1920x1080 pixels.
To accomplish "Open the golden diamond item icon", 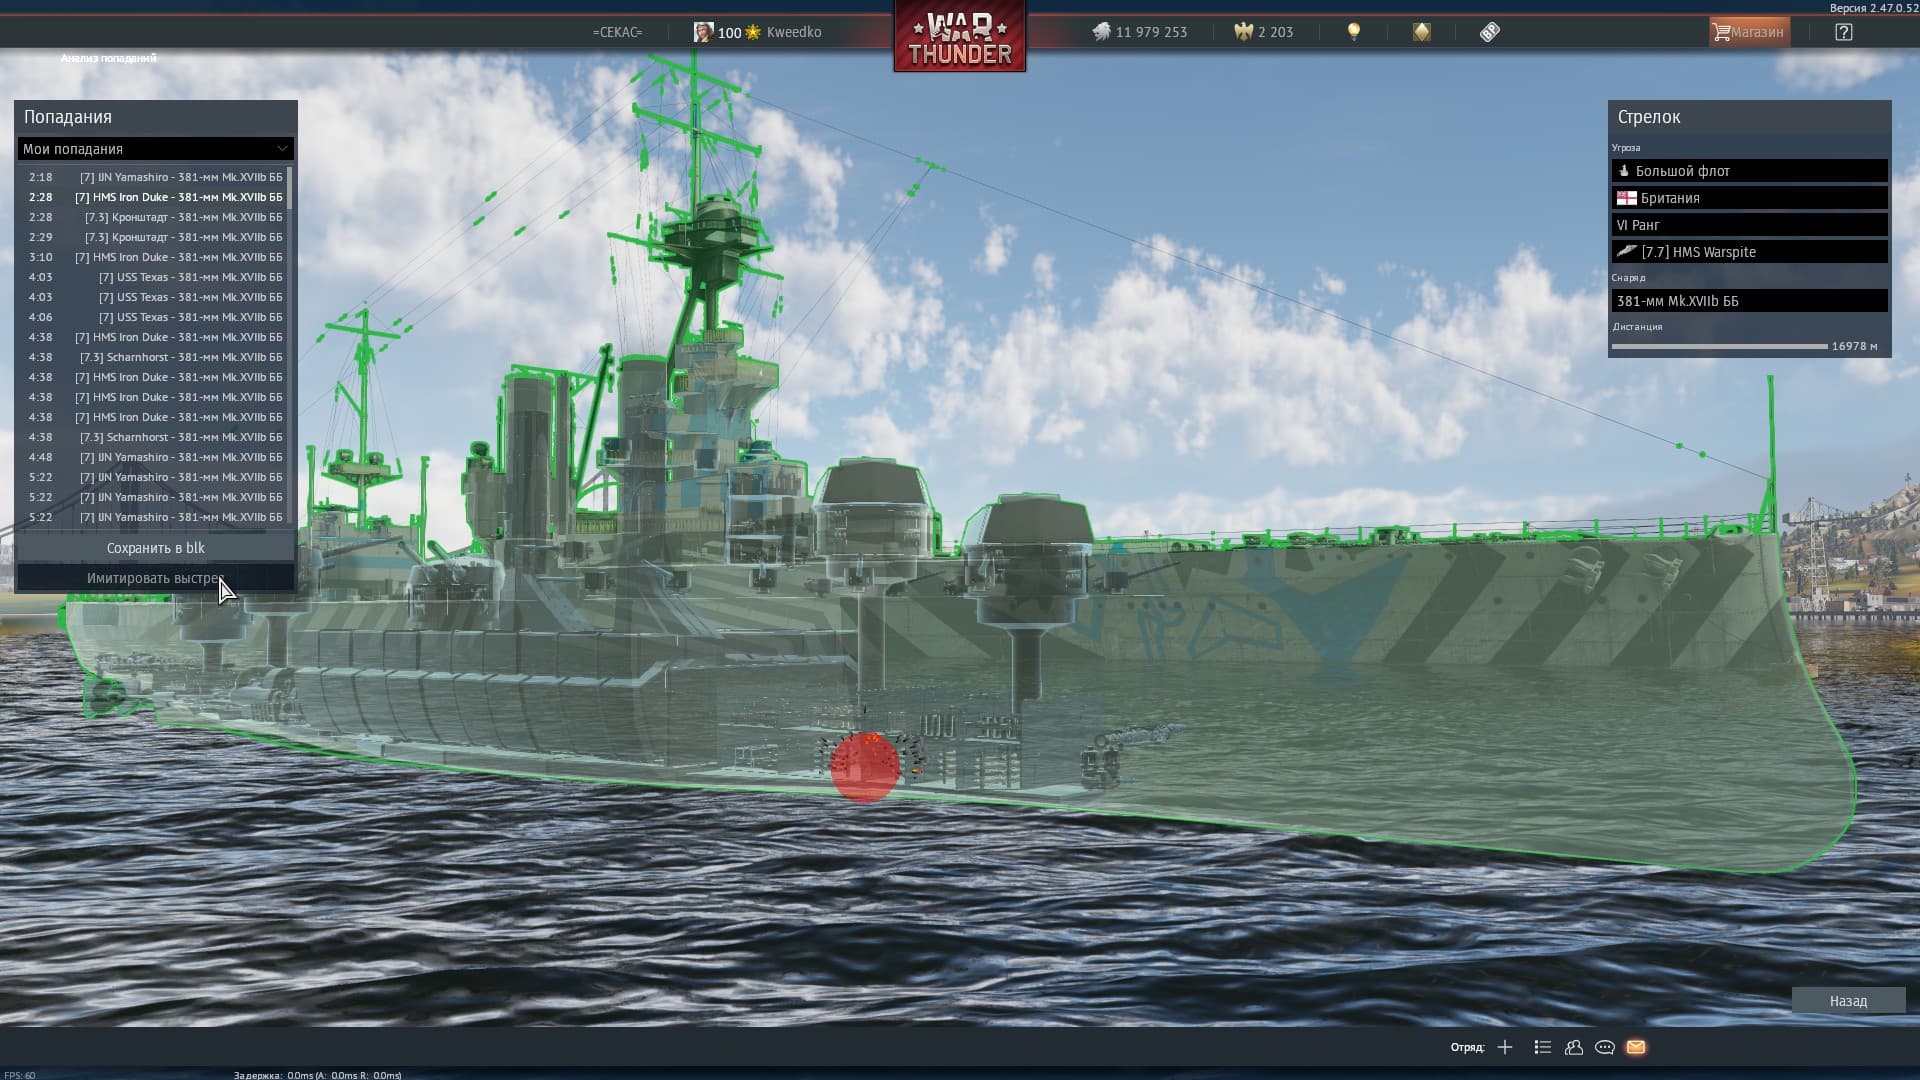I will (1421, 32).
